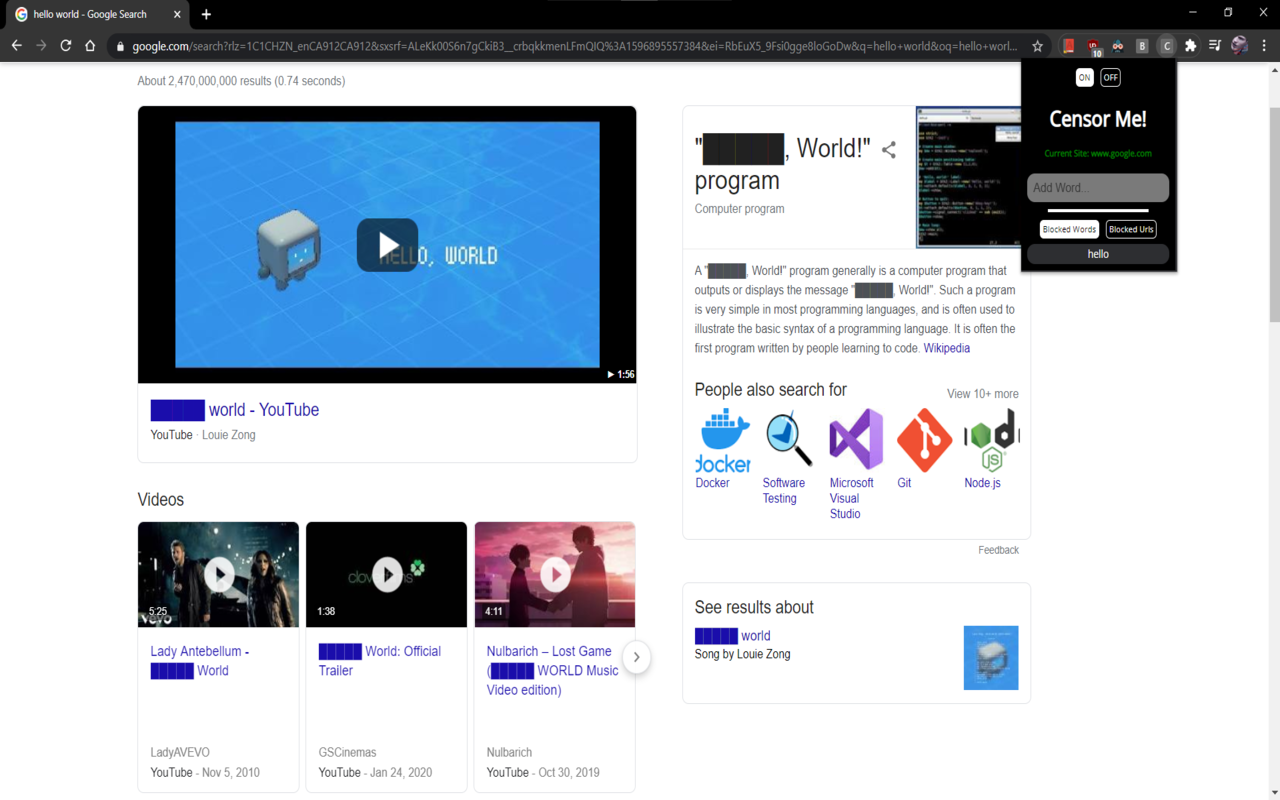Follow the Wikipedia link
The image size is (1280, 800).
coord(947,348)
